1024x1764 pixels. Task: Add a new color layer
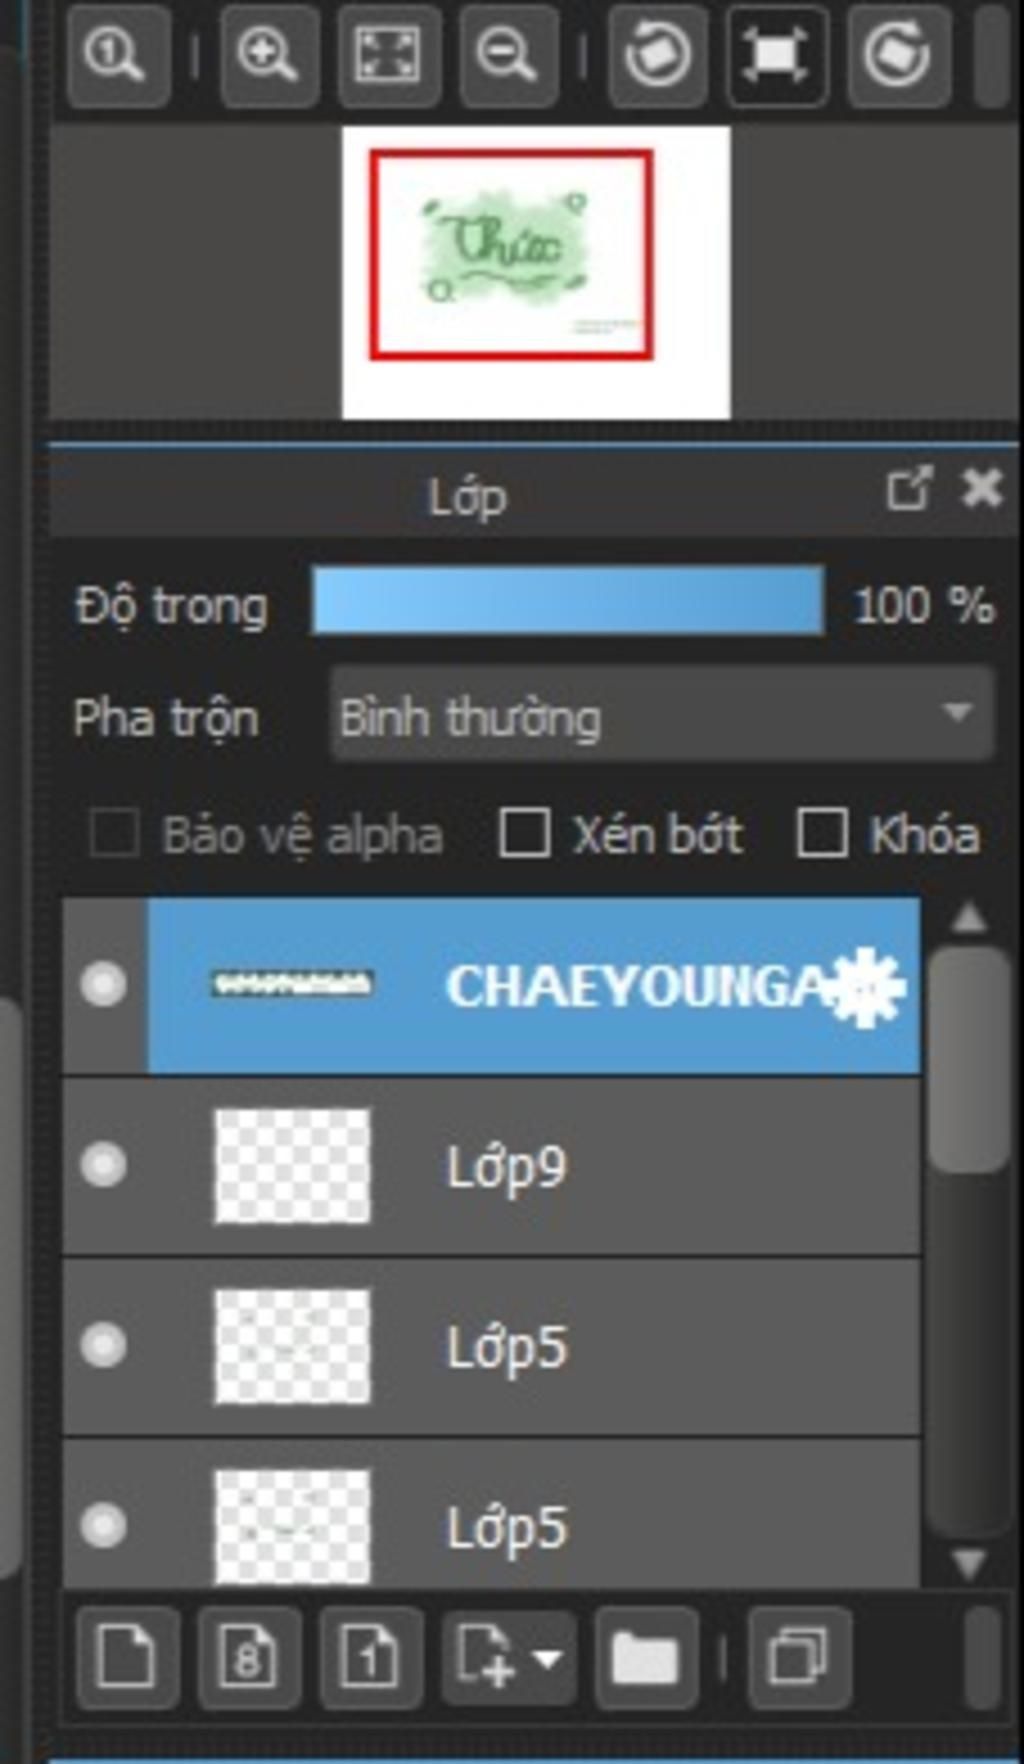tap(127, 1659)
